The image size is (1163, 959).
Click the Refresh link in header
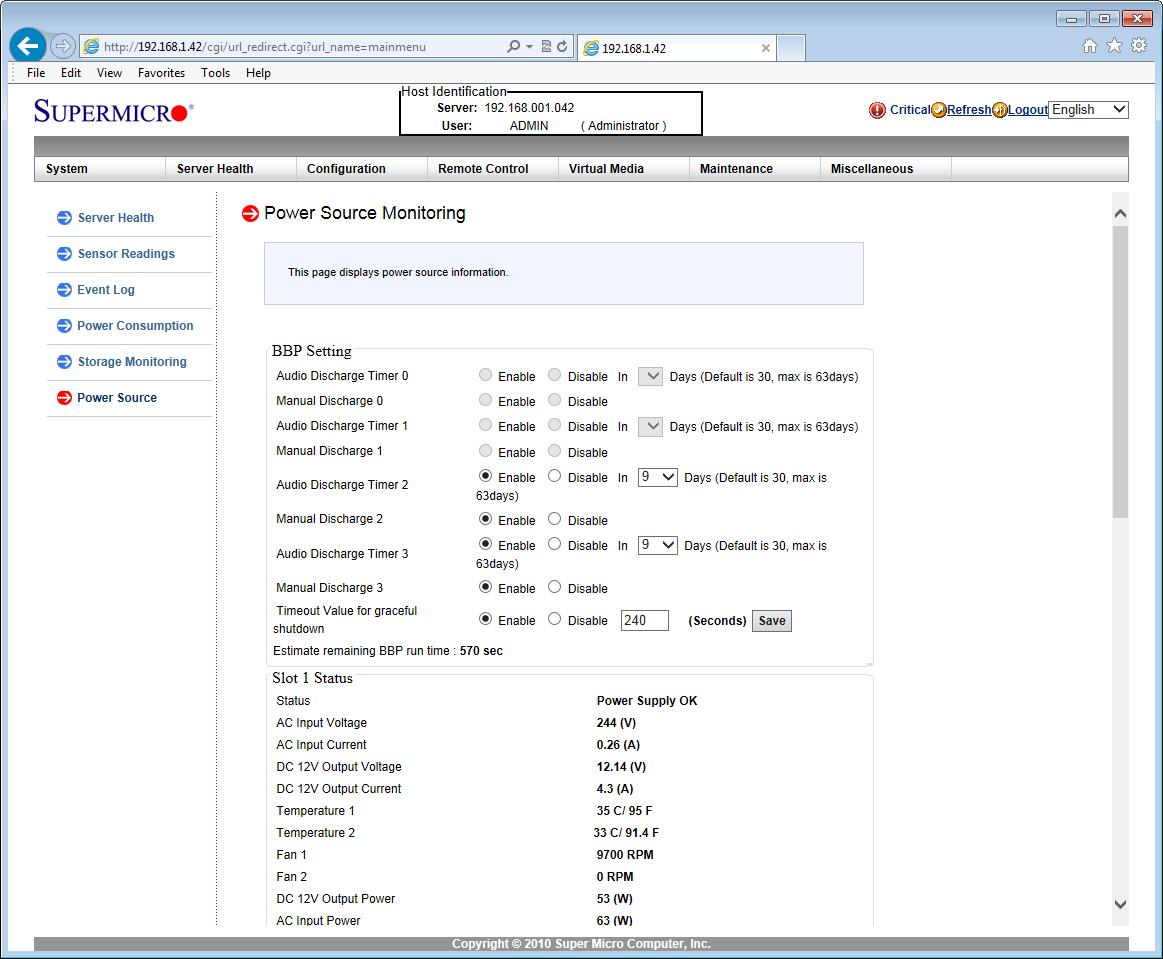[969, 110]
